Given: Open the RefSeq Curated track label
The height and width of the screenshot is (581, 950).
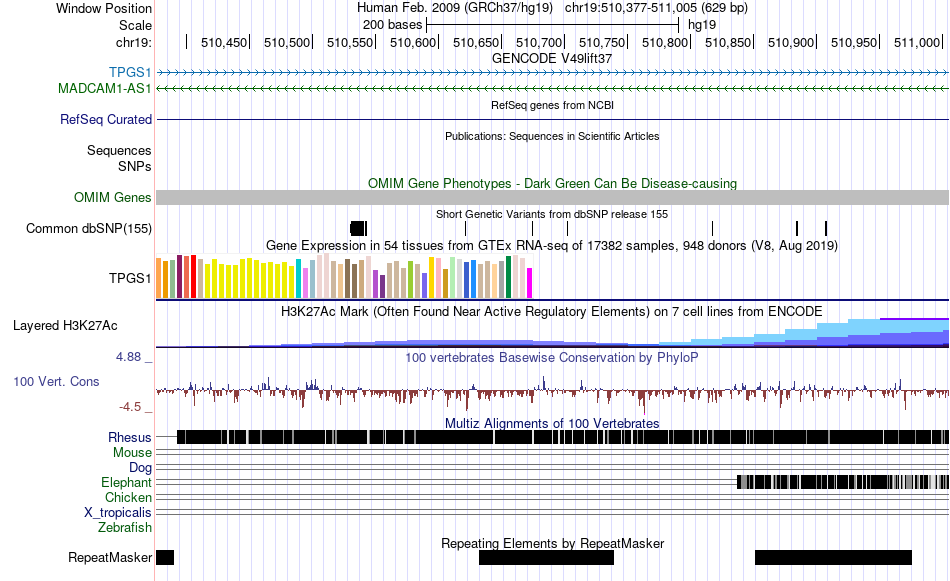Looking at the screenshot, I should click(x=105, y=119).
